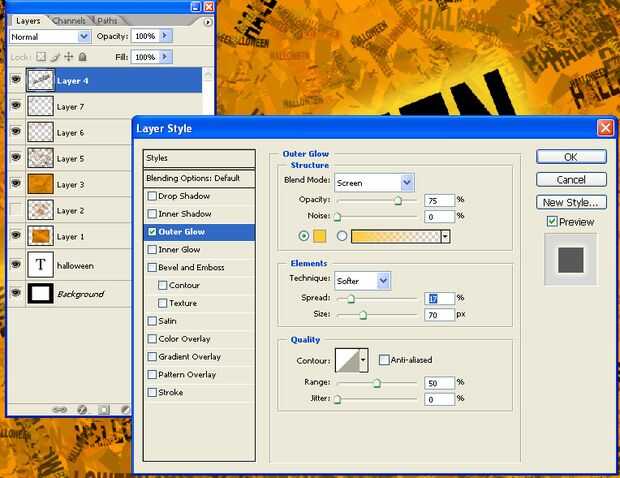Click the add layer mask icon at panel bottom
Screen dimensions: 620x478
pos(104,410)
